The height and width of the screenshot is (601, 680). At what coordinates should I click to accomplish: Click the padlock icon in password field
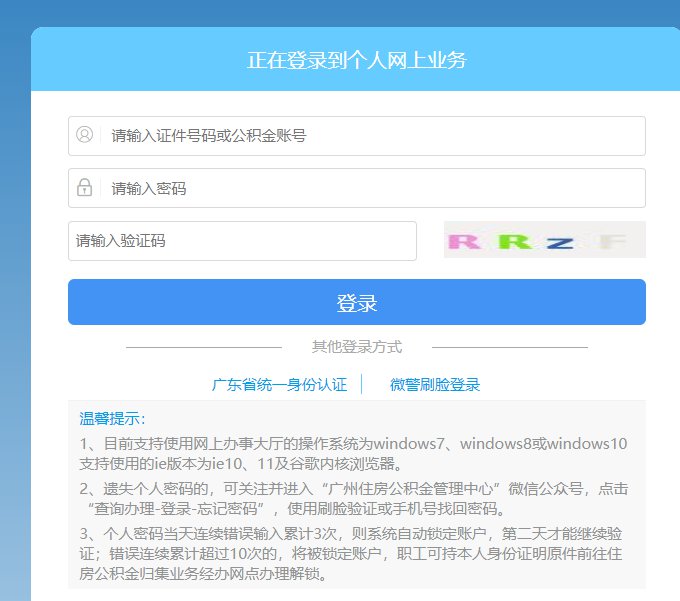pos(85,187)
